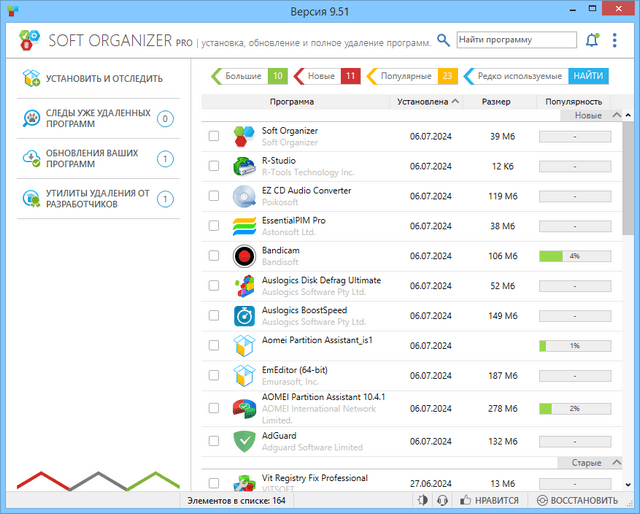Click the R-Studio program icon

tap(244, 166)
